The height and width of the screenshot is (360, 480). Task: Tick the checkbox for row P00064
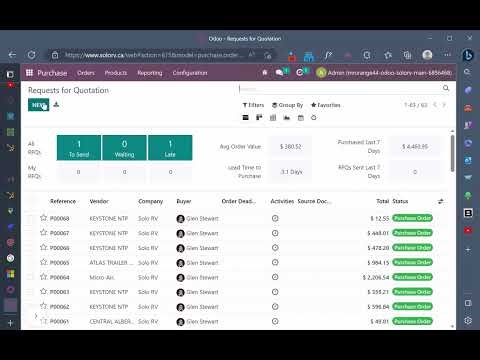click(x=30, y=277)
